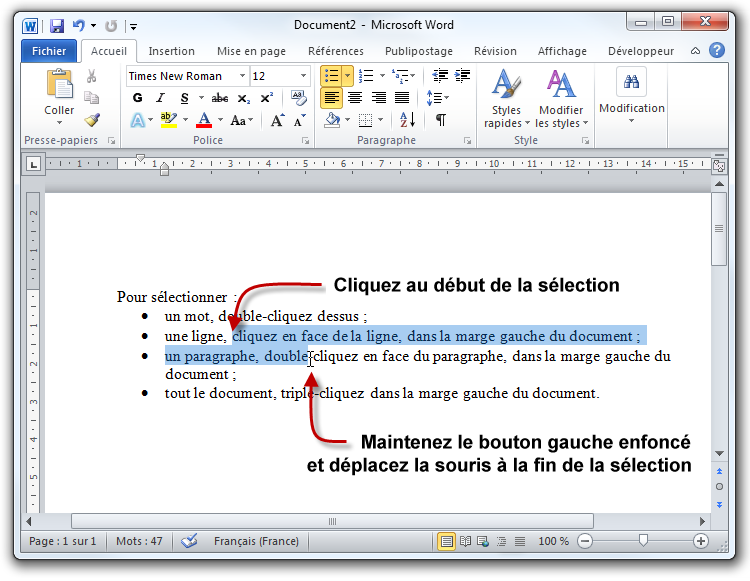
Task: Shrink font size with the small A
Action: [x=299, y=121]
